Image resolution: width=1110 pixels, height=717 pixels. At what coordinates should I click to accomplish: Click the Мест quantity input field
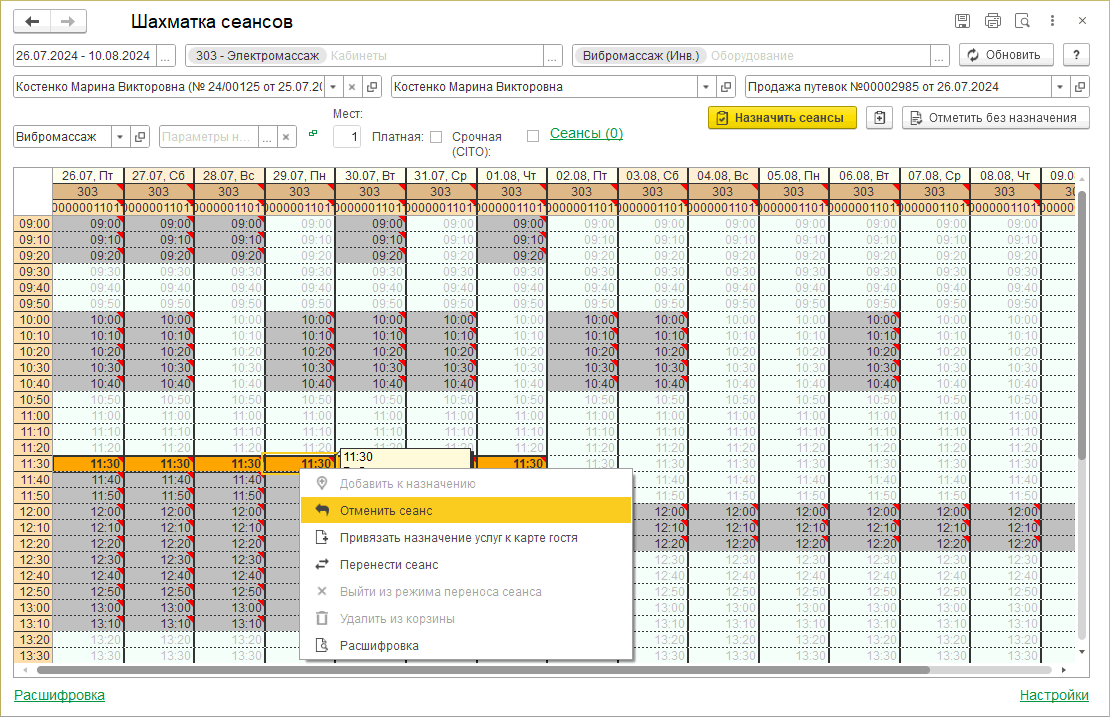[x=347, y=136]
